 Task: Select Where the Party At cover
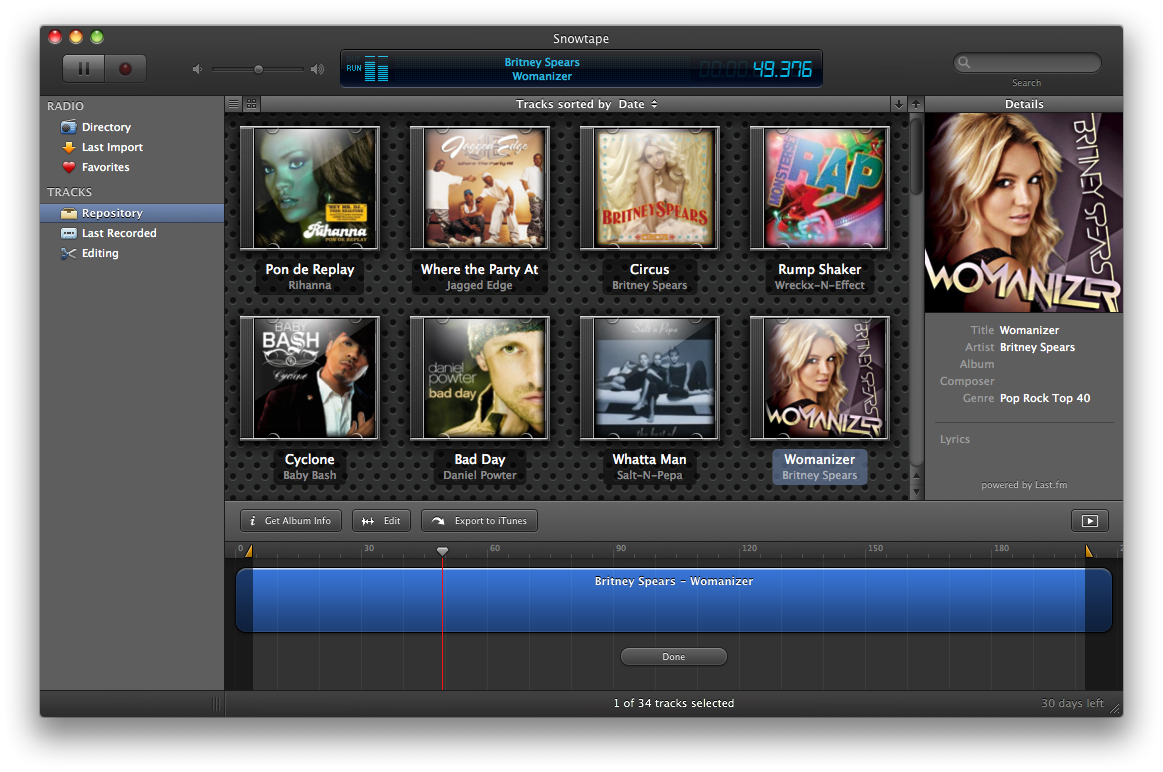[480, 188]
